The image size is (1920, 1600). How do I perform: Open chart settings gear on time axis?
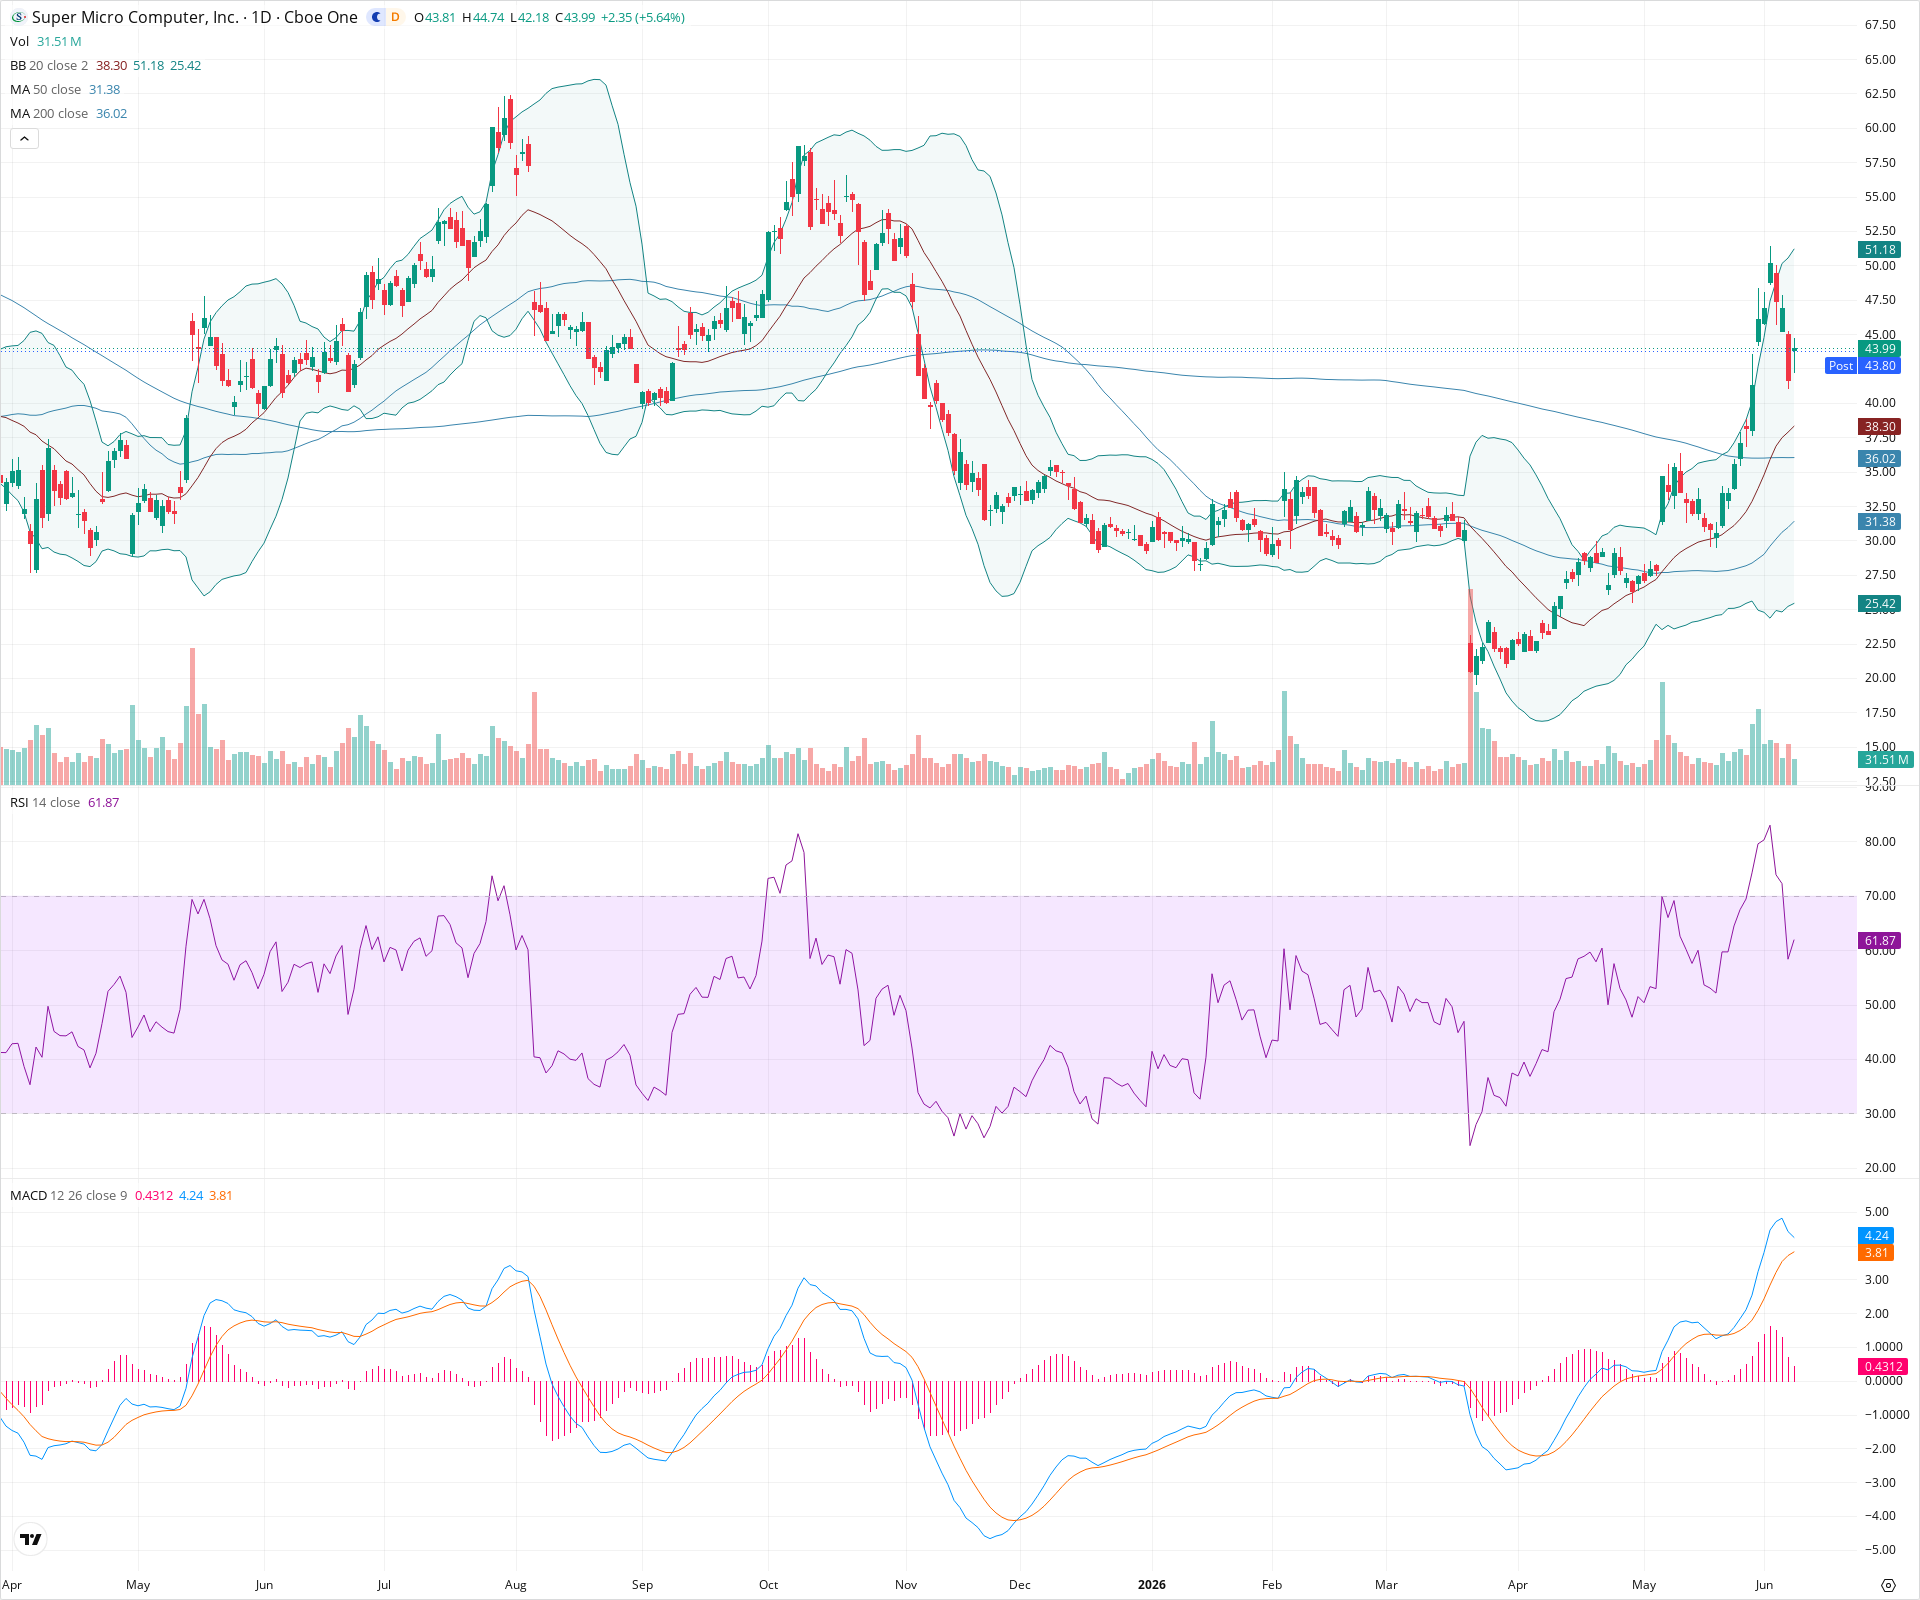(1888, 1585)
